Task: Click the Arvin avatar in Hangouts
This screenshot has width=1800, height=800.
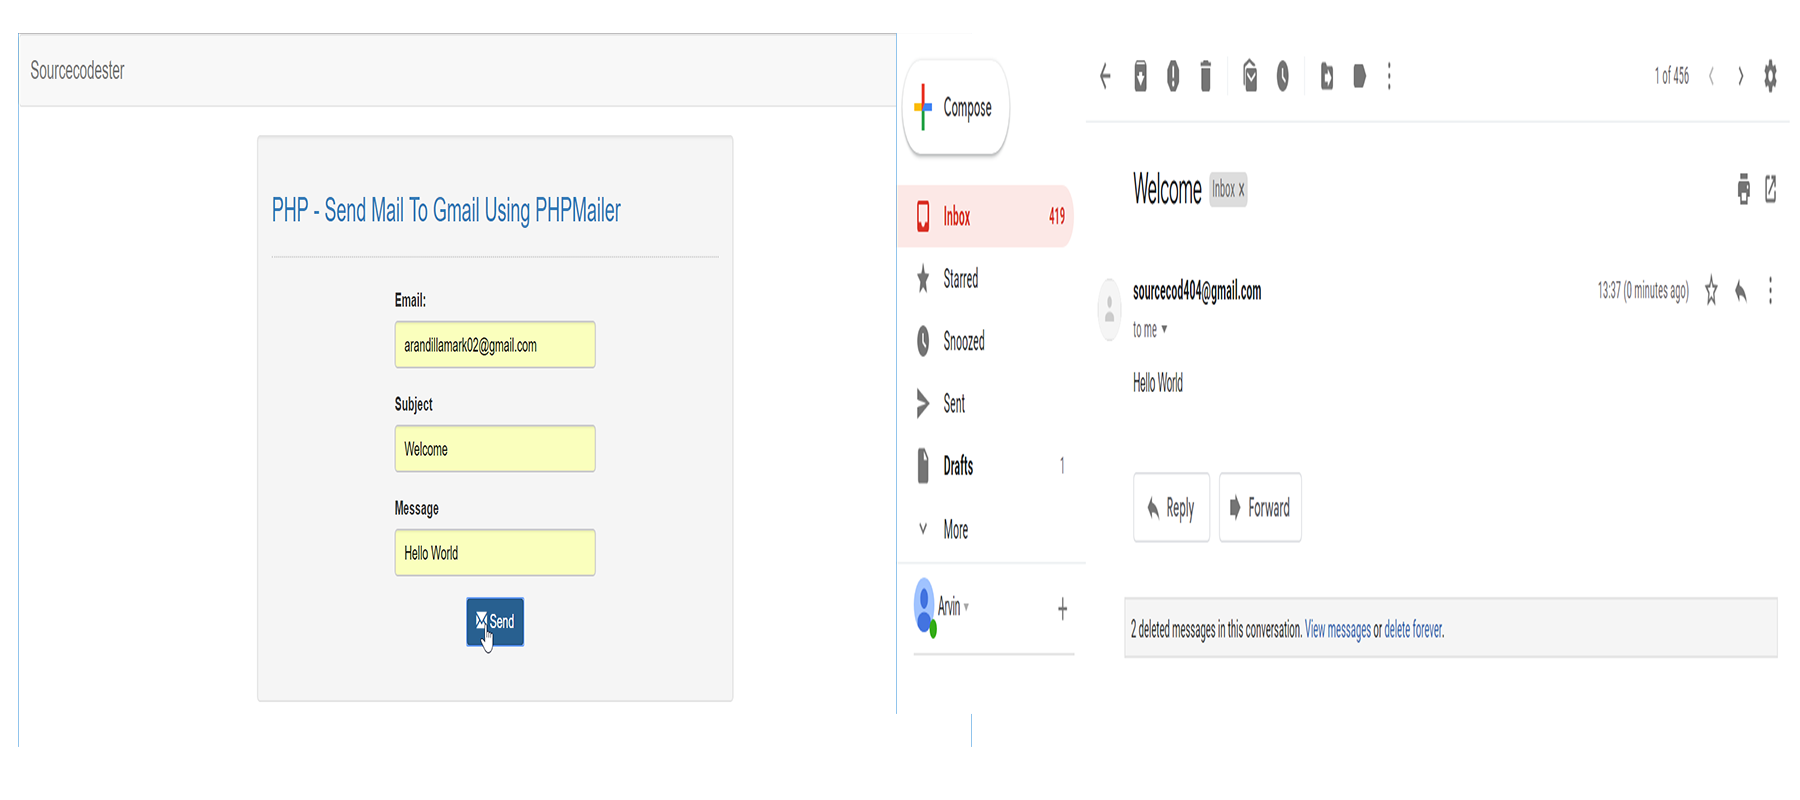Action: point(925,607)
